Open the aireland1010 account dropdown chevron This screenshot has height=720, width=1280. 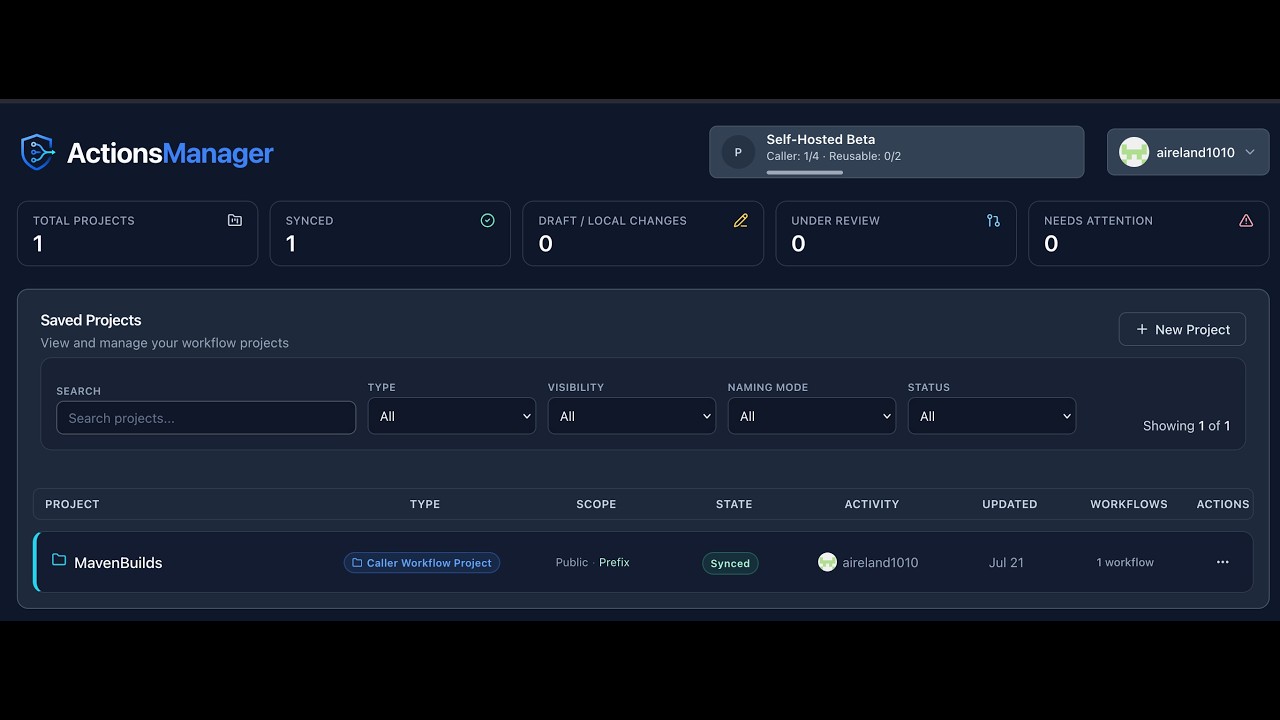(x=1250, y=152)
